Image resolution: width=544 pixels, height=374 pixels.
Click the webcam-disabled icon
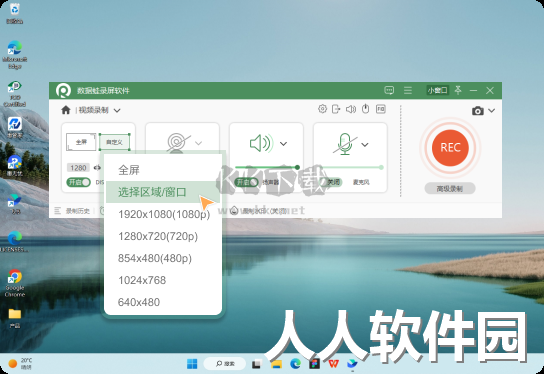(x=178, y=143)
